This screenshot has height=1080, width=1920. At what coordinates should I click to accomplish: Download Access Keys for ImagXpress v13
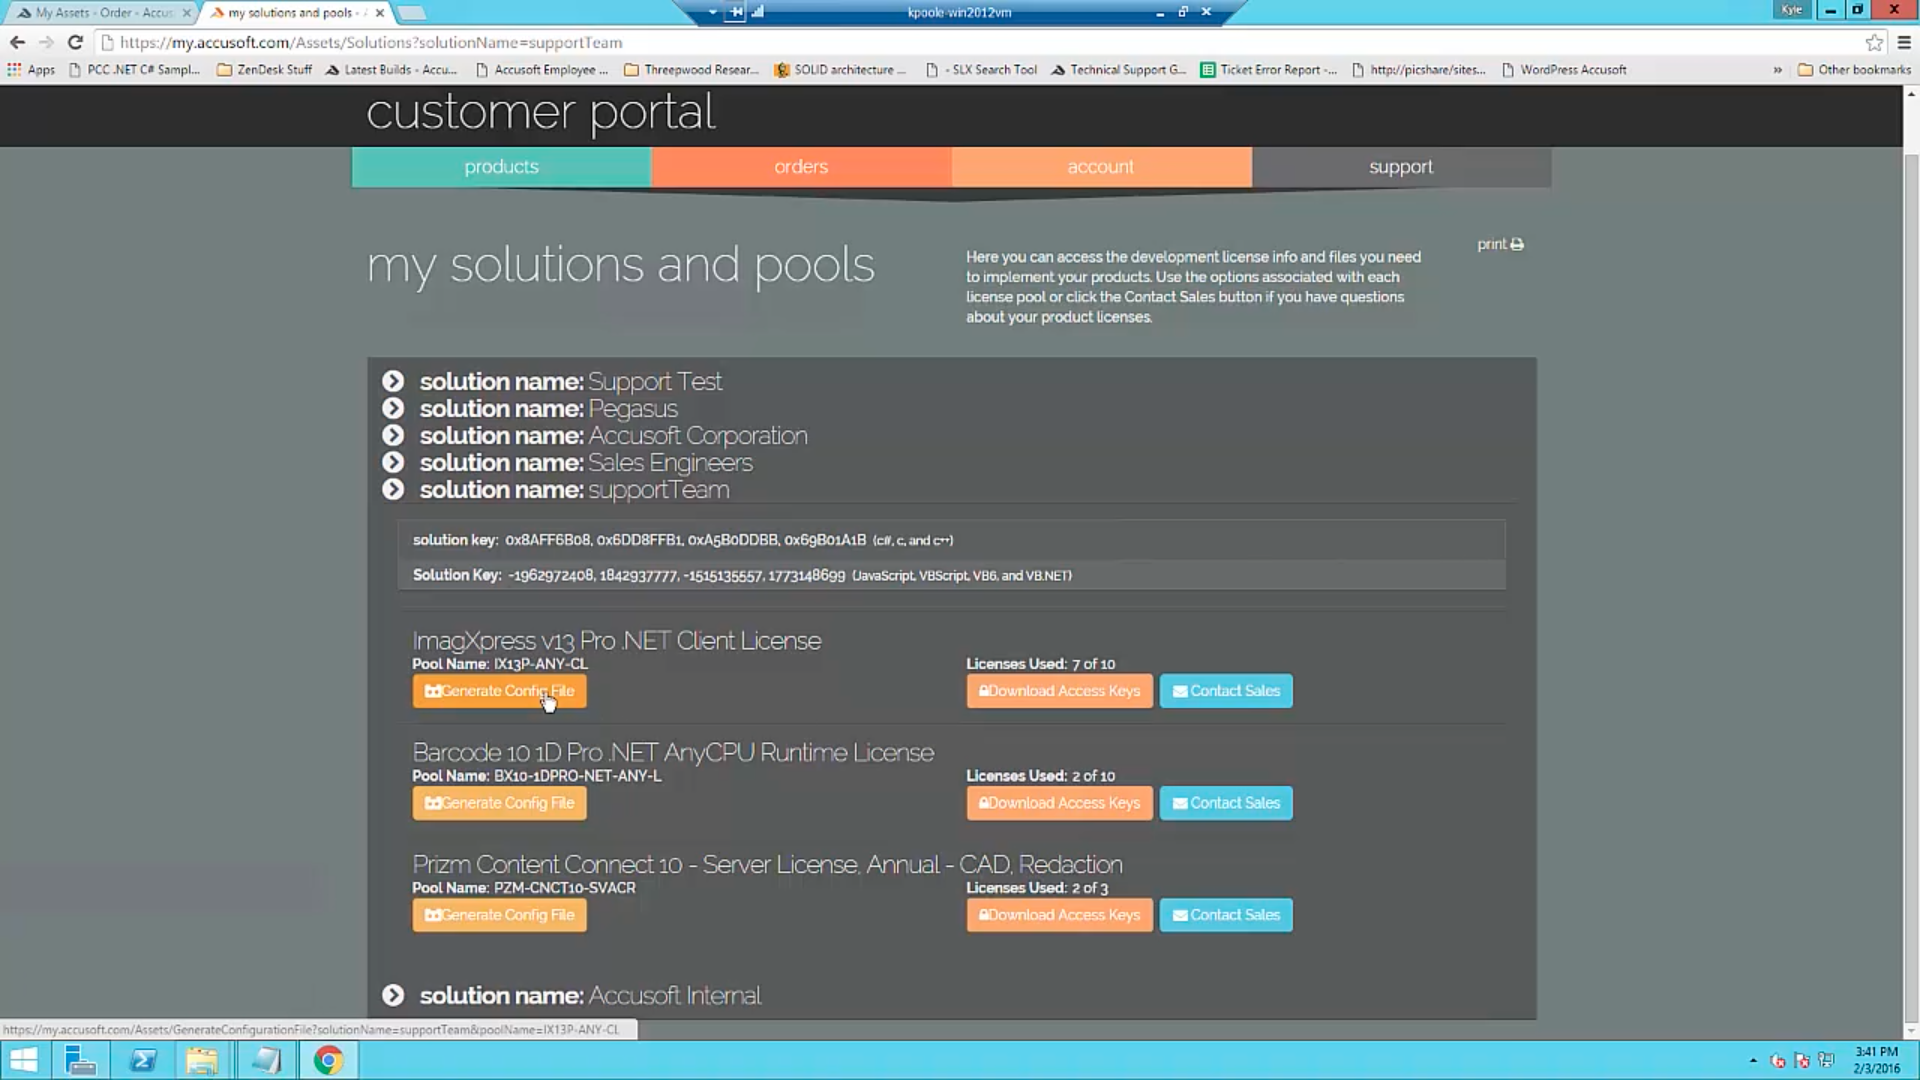coord(1059,691)
